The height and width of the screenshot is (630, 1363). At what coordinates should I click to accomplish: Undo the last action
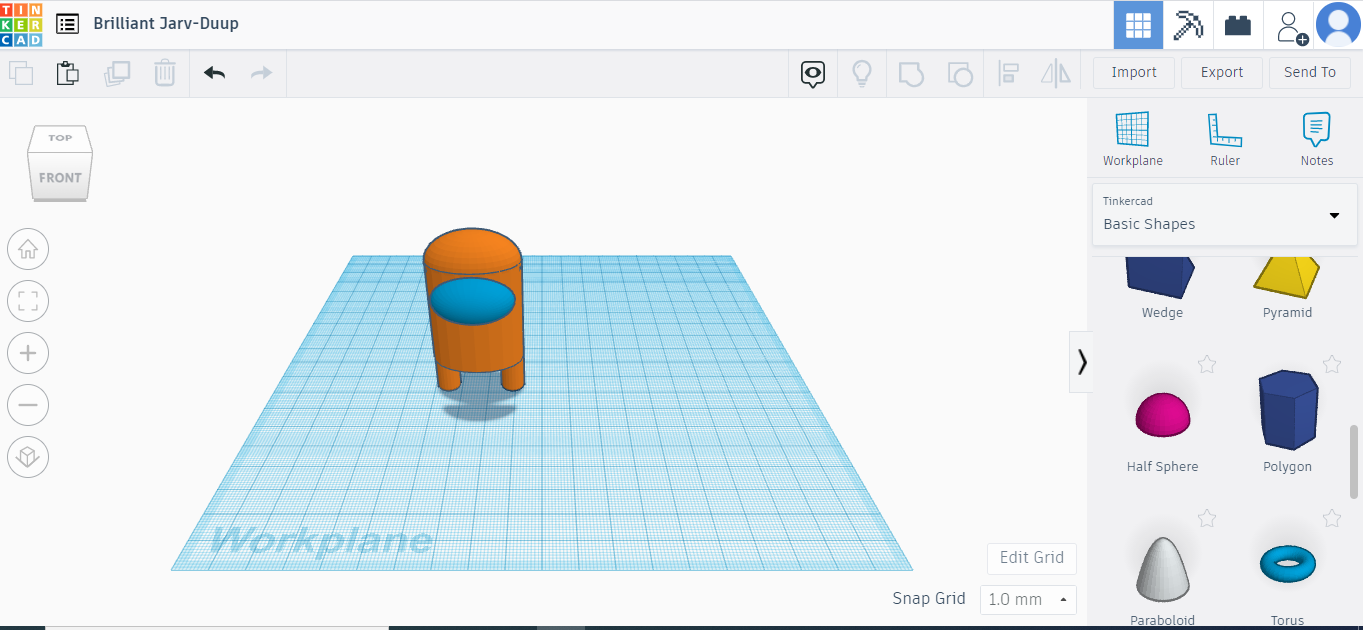click(x=214, y=73)
